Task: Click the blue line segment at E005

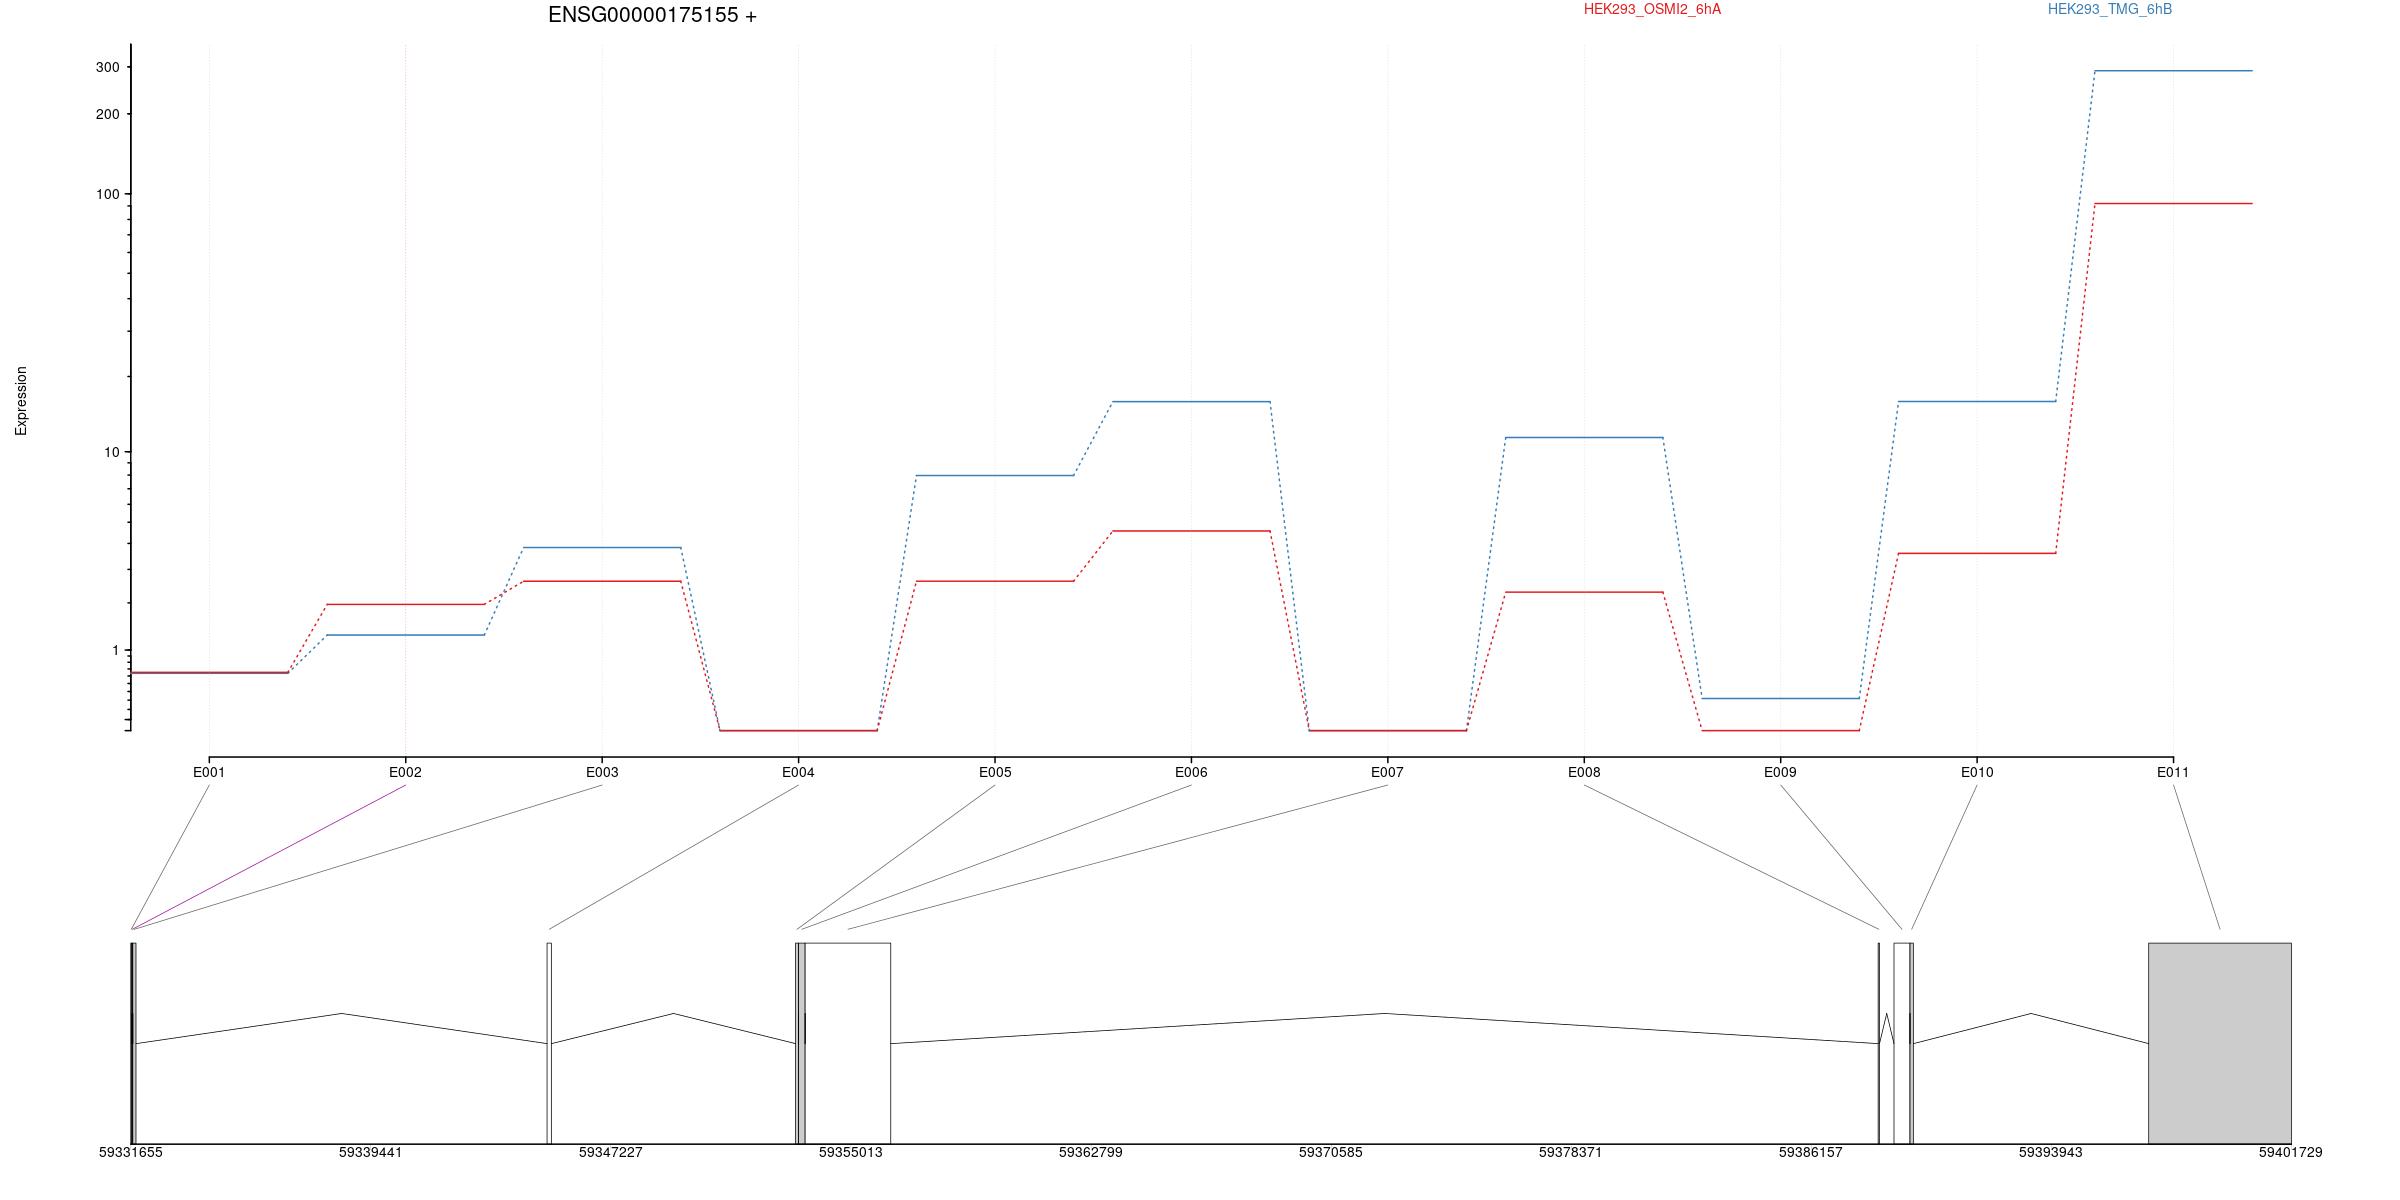Action: click(x=995, y=475)
